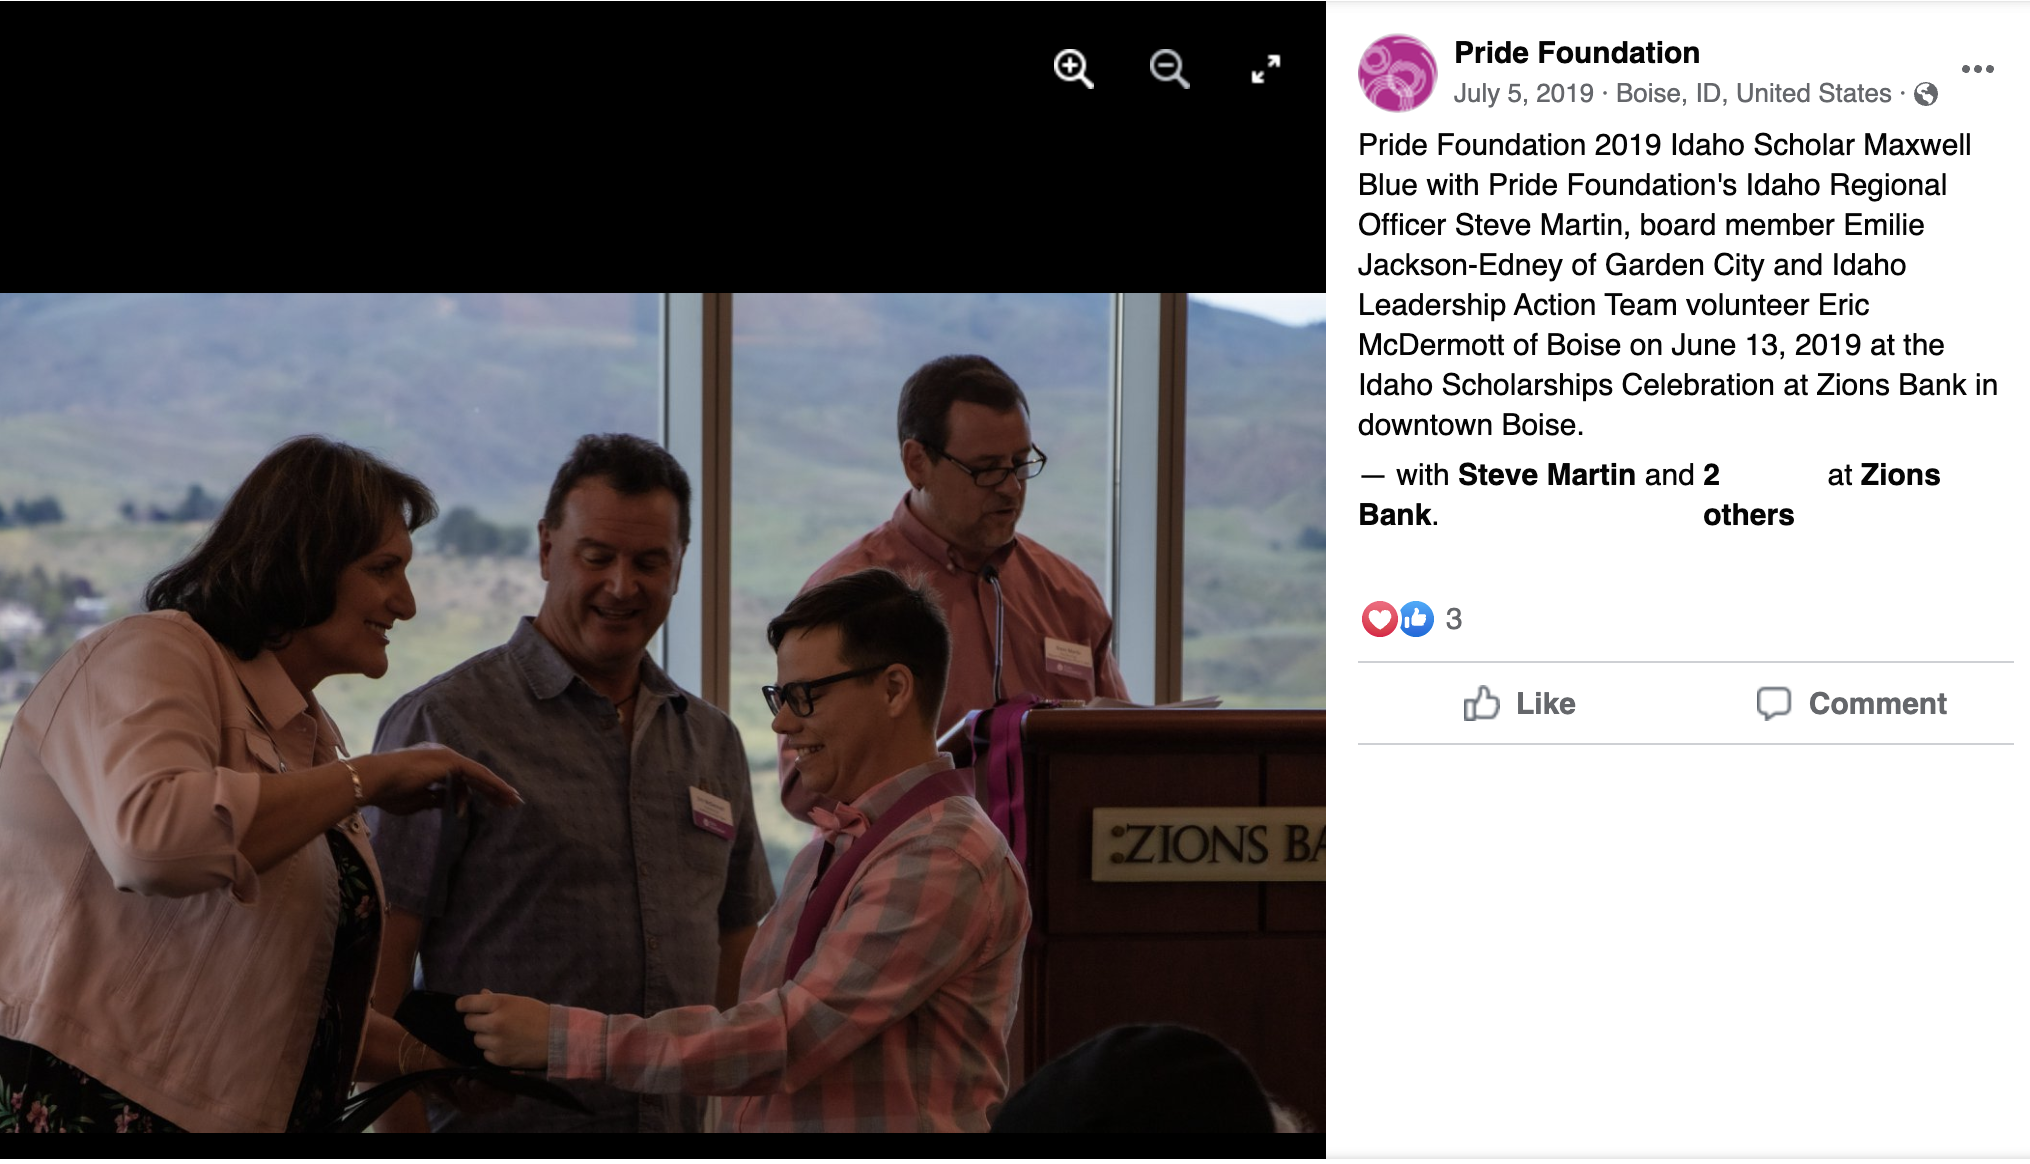Open the post options three-dot menu
The height and width of the screenshot is (1164, 2030).
[x=1977, y=69]
